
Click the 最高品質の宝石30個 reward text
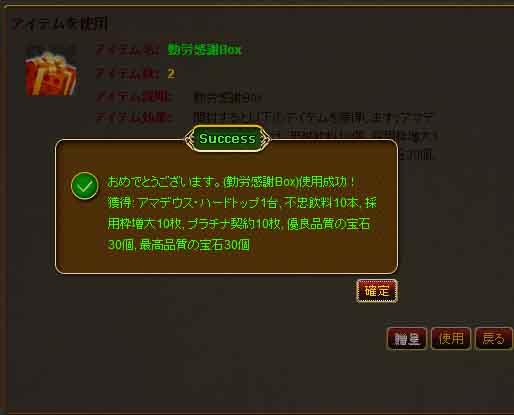[x=194, y=245]
